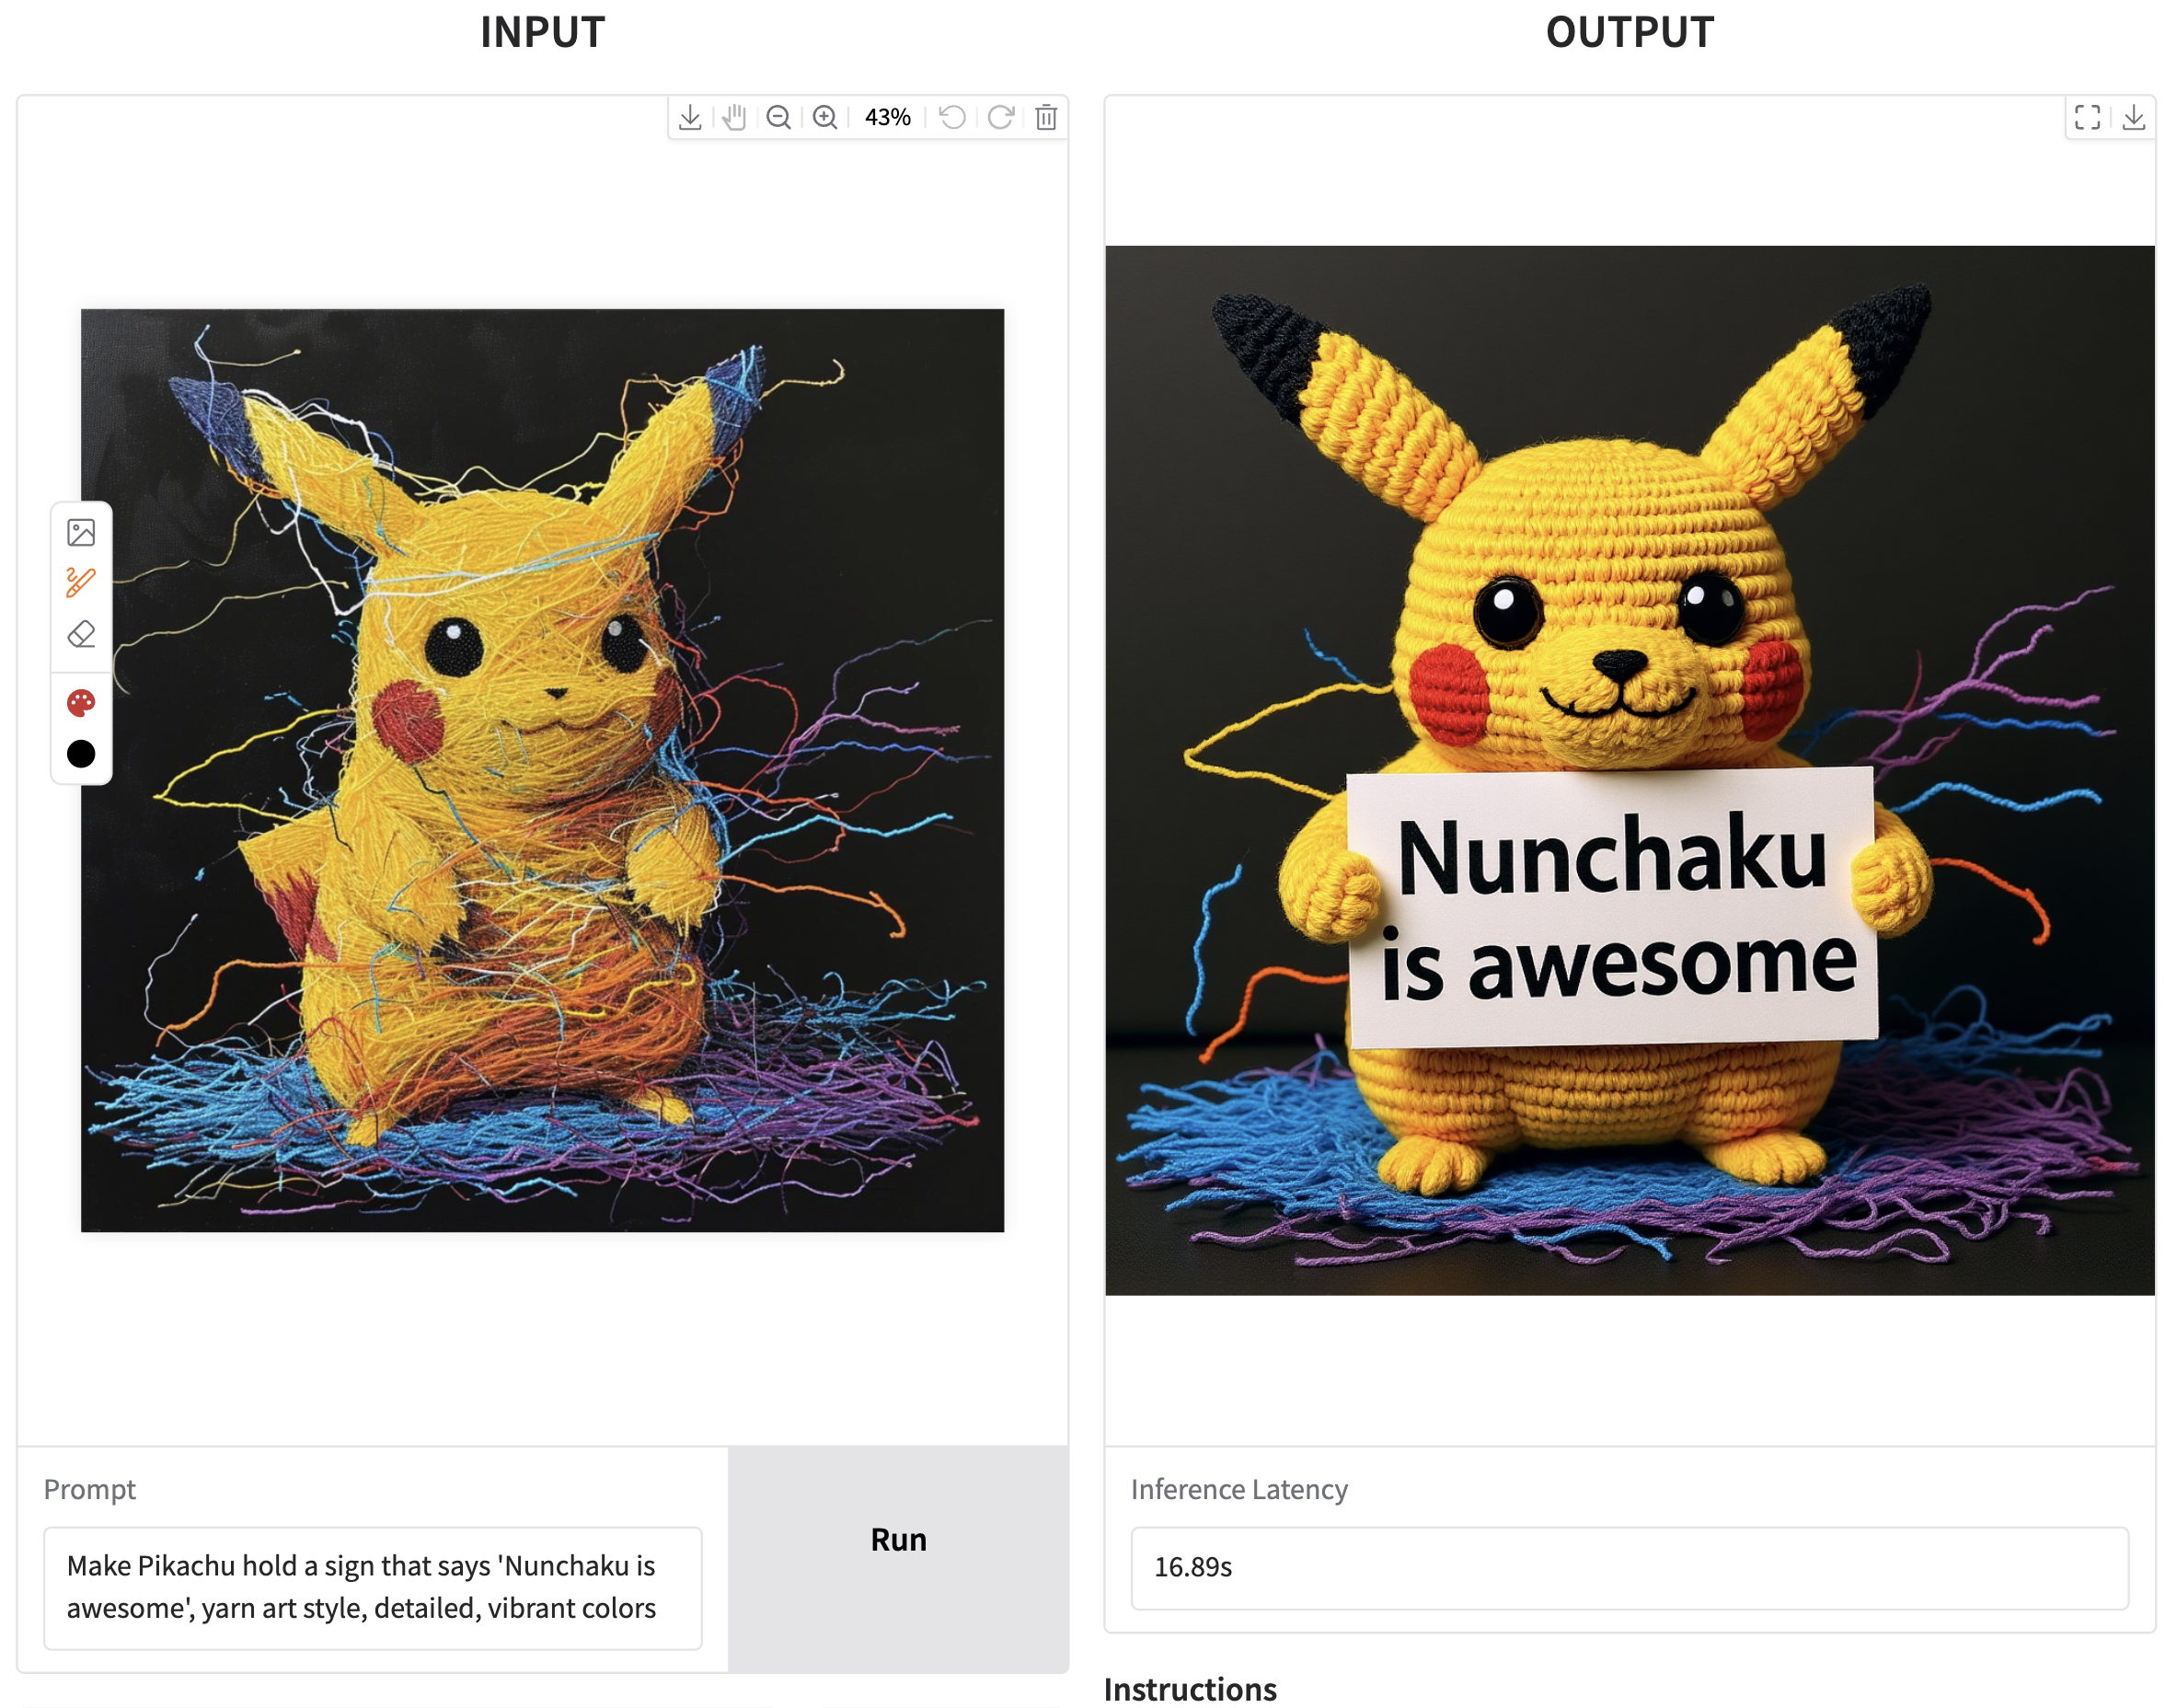This screenshot has width=2177, height=1708.
Task: Redo the last canvas edit
Action: coord(1001,118)
